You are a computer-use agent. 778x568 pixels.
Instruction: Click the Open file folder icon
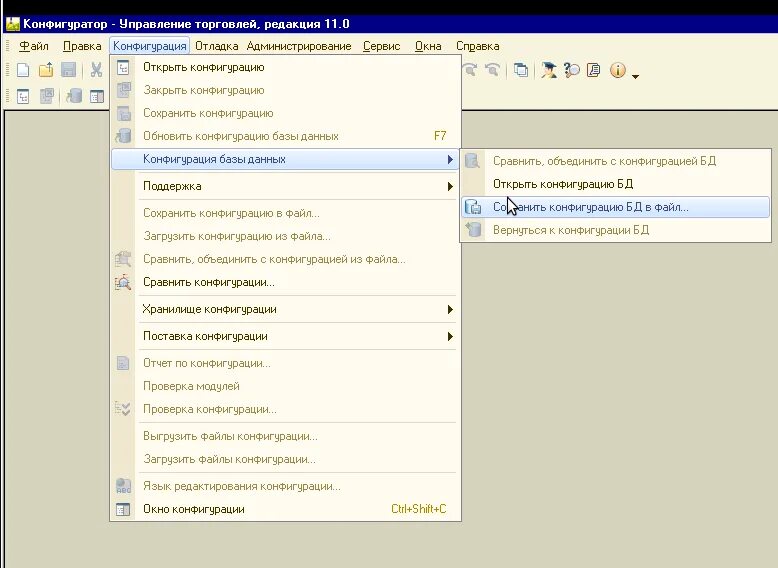tap(46, 70)
